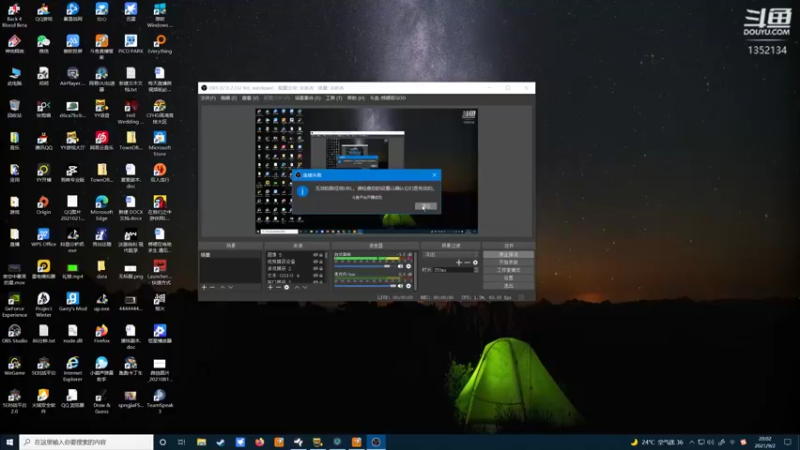The image size is (800, 450).
Task: Open source properties gear icon
Action: (286, 287)
